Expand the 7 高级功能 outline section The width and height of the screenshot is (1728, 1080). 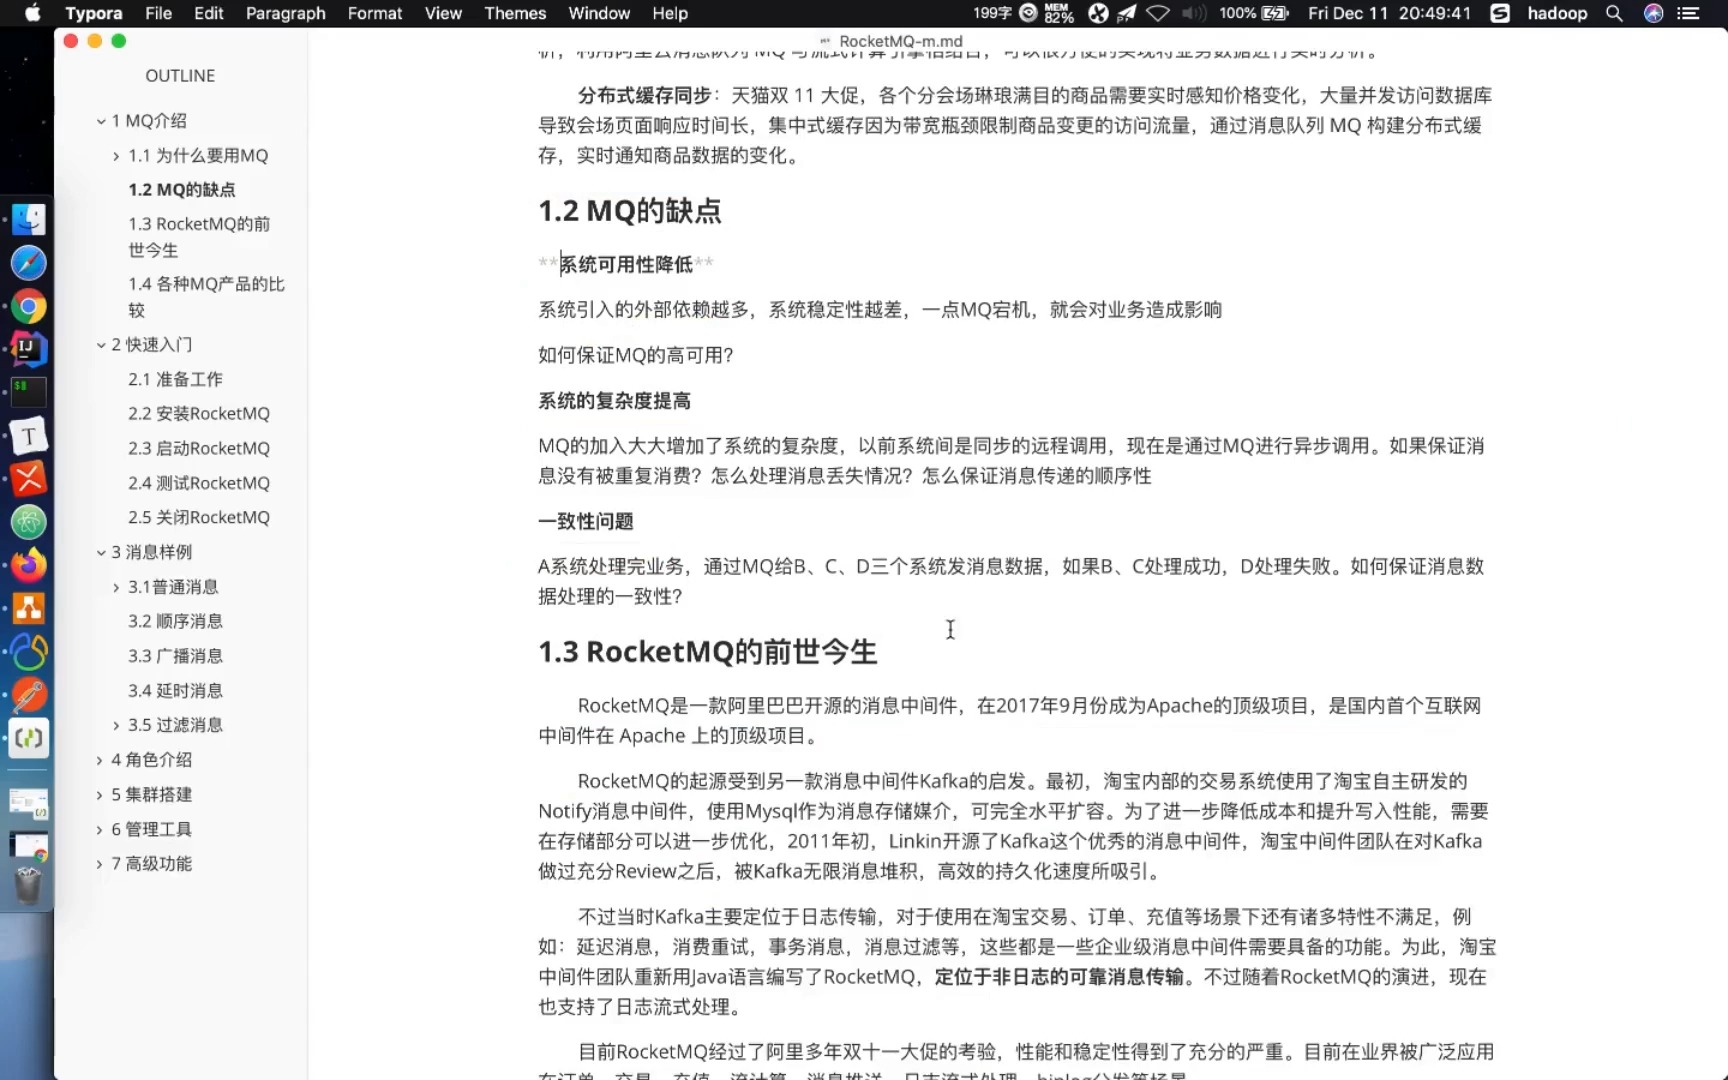(99, 864)
